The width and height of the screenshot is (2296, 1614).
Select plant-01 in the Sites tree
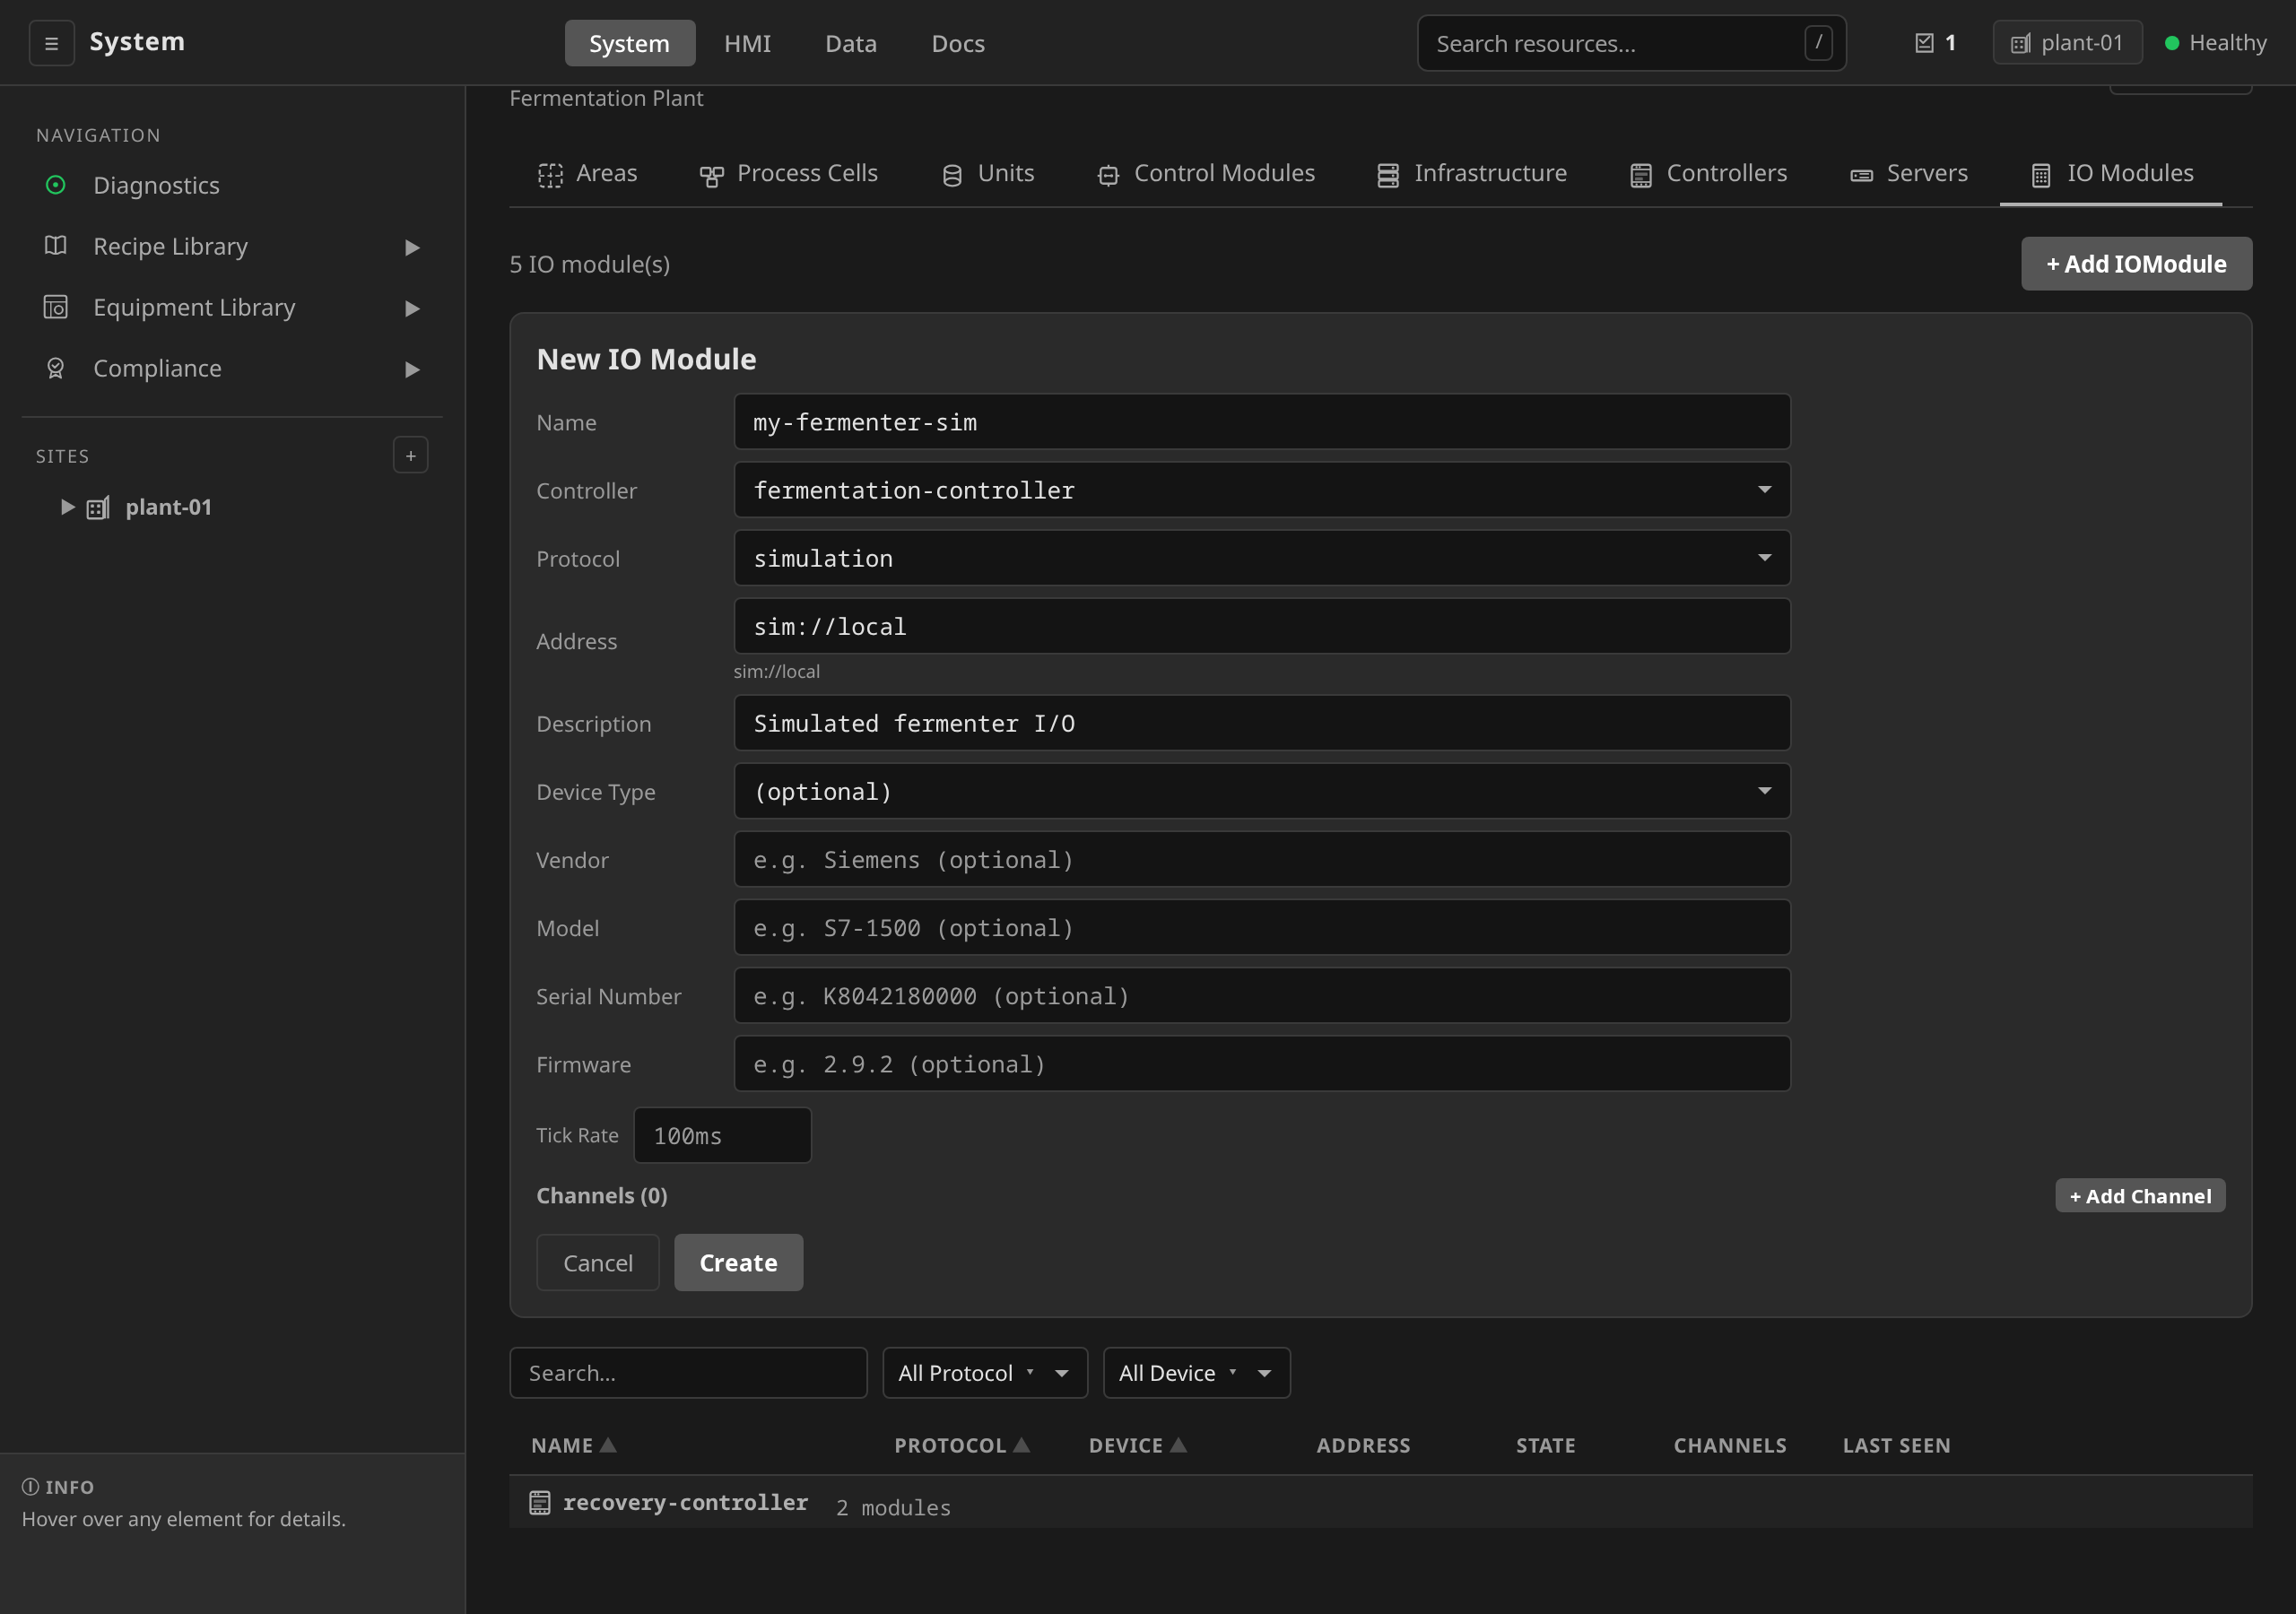pos(168,507)
